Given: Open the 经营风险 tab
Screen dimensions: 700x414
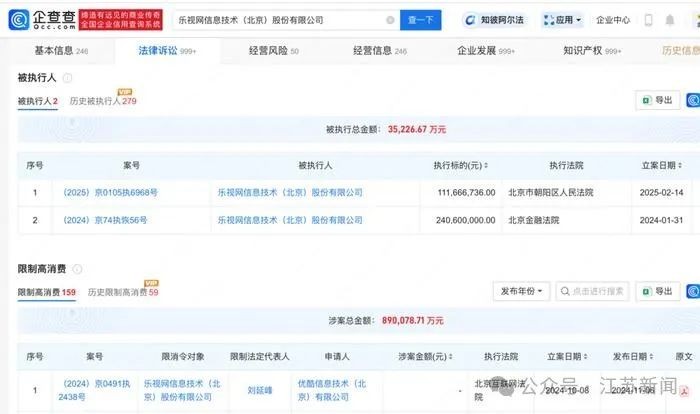Looking at the screenshot, I should [274, 51].
